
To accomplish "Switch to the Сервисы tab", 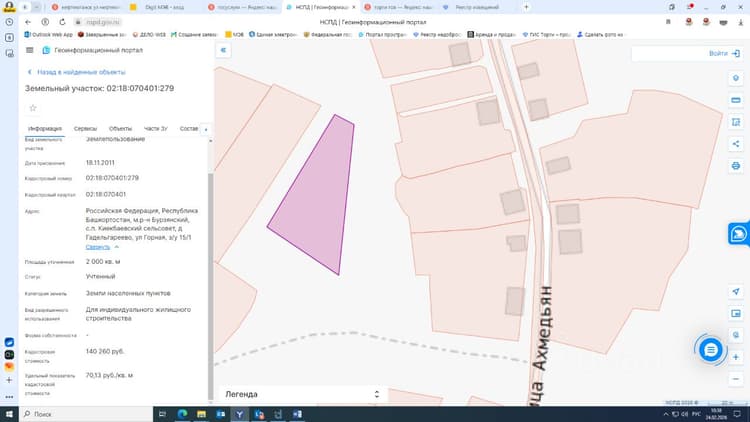I will point(85,129).
